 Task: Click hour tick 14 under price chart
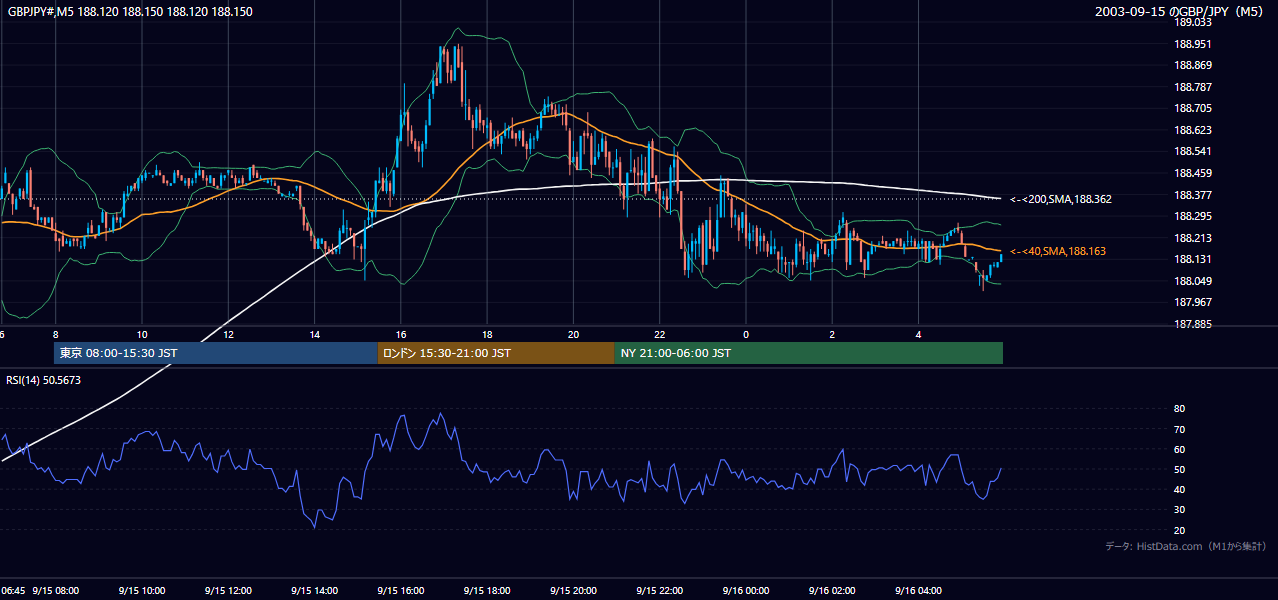(x=314, y=334)
